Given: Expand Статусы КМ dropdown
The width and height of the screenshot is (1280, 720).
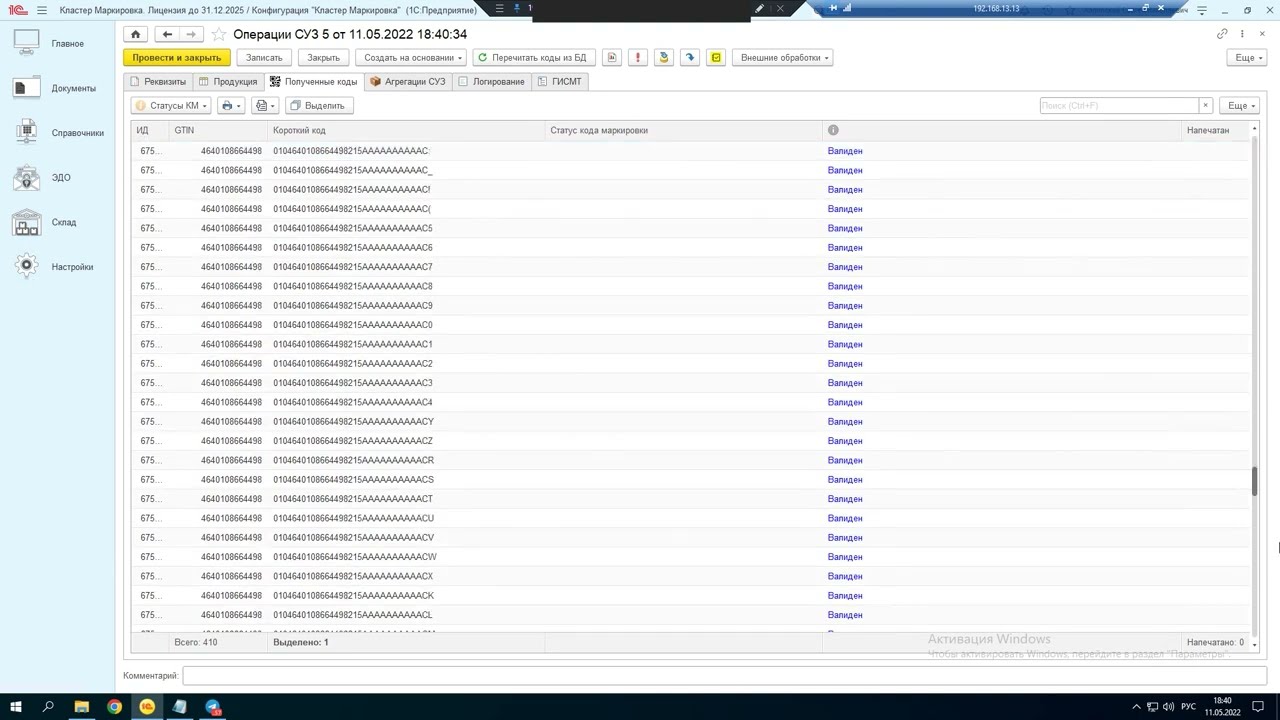Looking at the screenshot, I should (x=172, y=106).
